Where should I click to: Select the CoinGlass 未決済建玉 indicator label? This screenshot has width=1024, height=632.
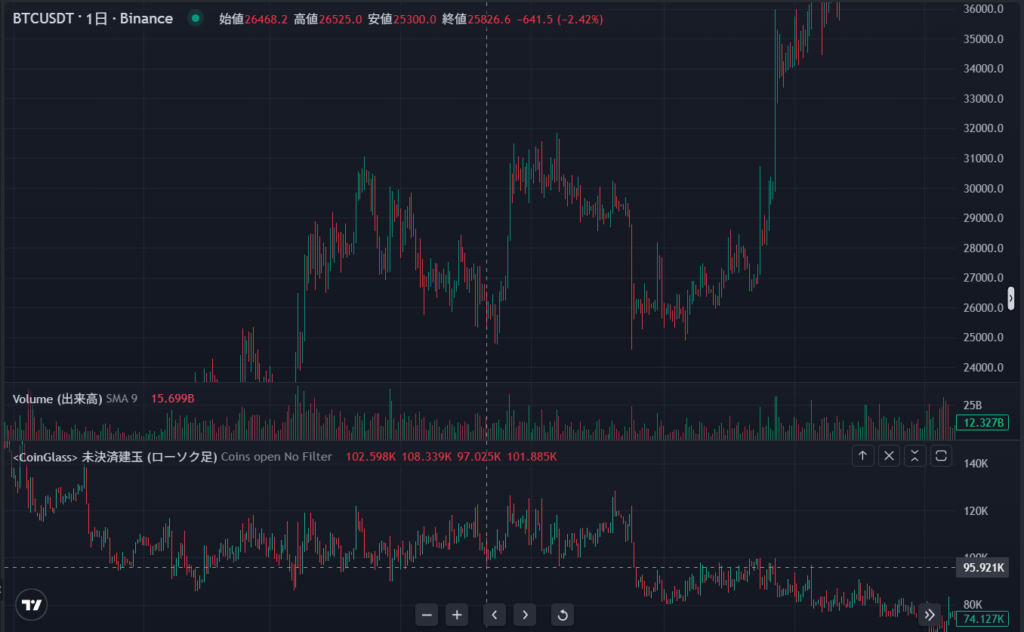point(115,456)
